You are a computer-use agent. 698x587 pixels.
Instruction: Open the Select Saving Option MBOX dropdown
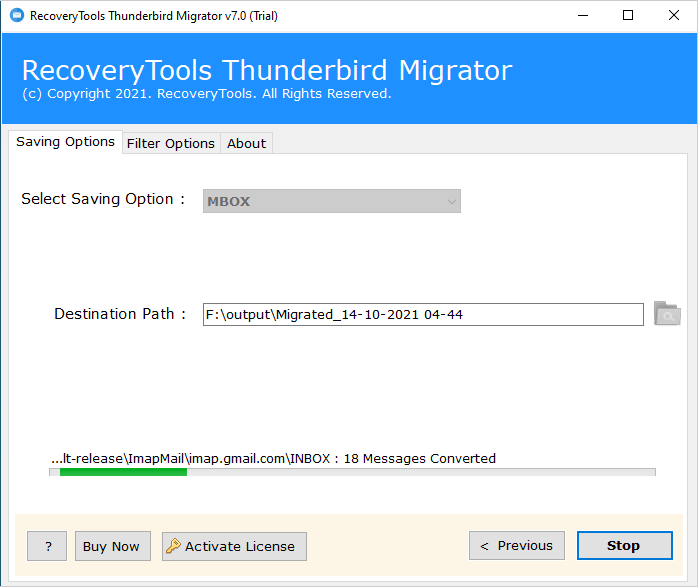(332, 201)
